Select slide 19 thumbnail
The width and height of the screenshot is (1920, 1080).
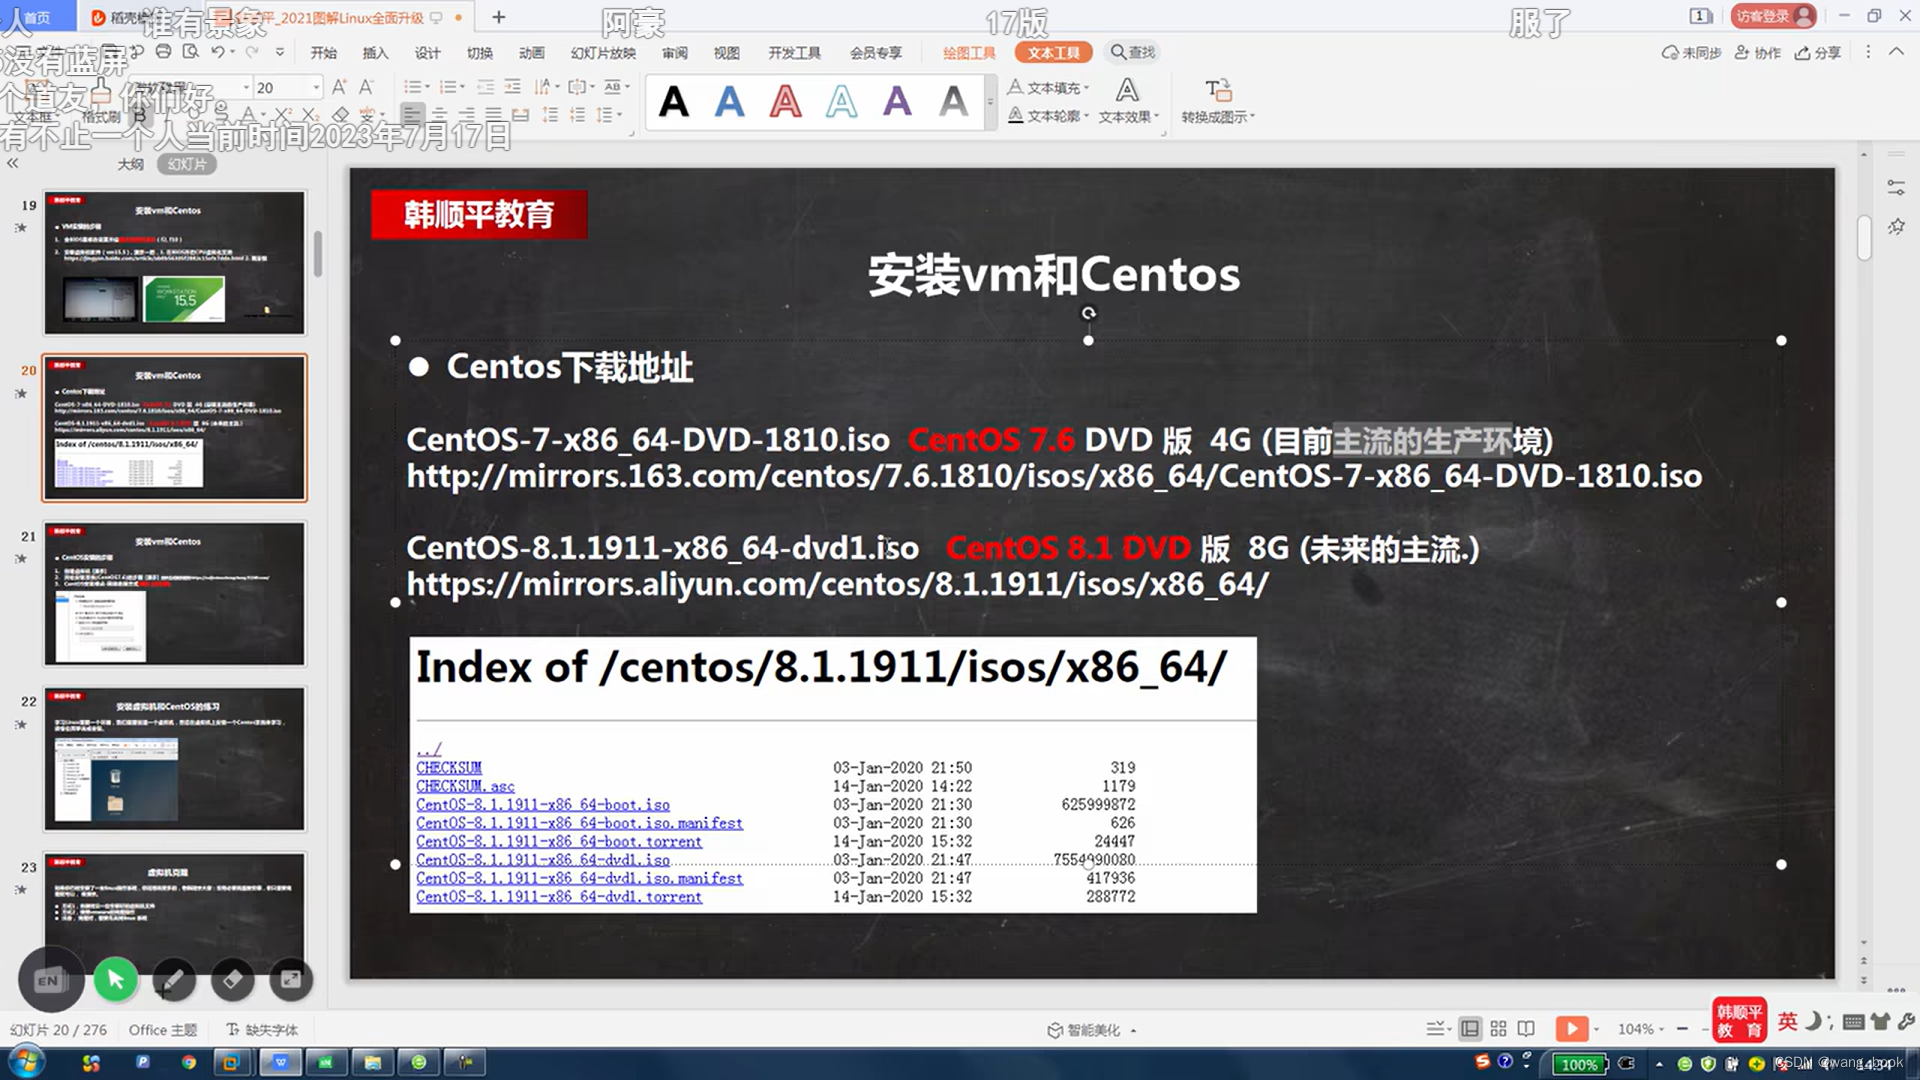click(x=174, y=263)
